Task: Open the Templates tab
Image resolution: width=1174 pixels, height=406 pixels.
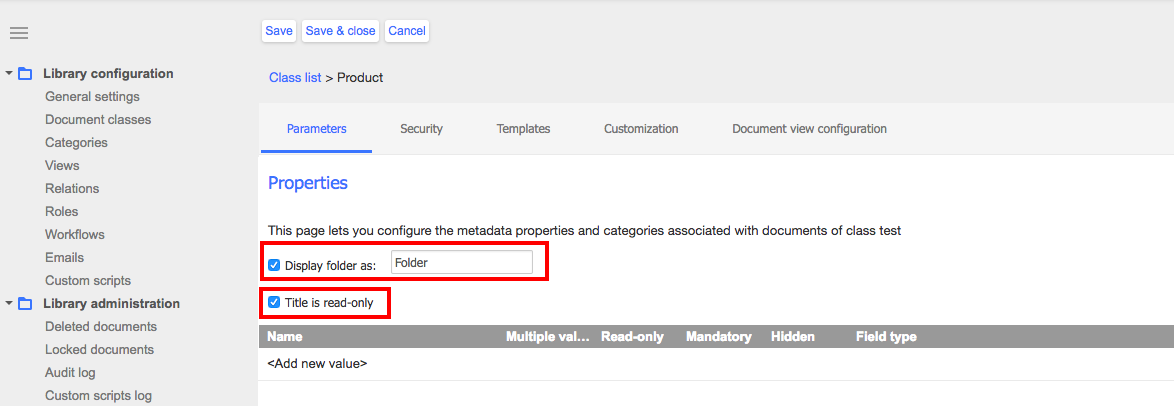Action: pyautogui.click(x=523, y=129)
